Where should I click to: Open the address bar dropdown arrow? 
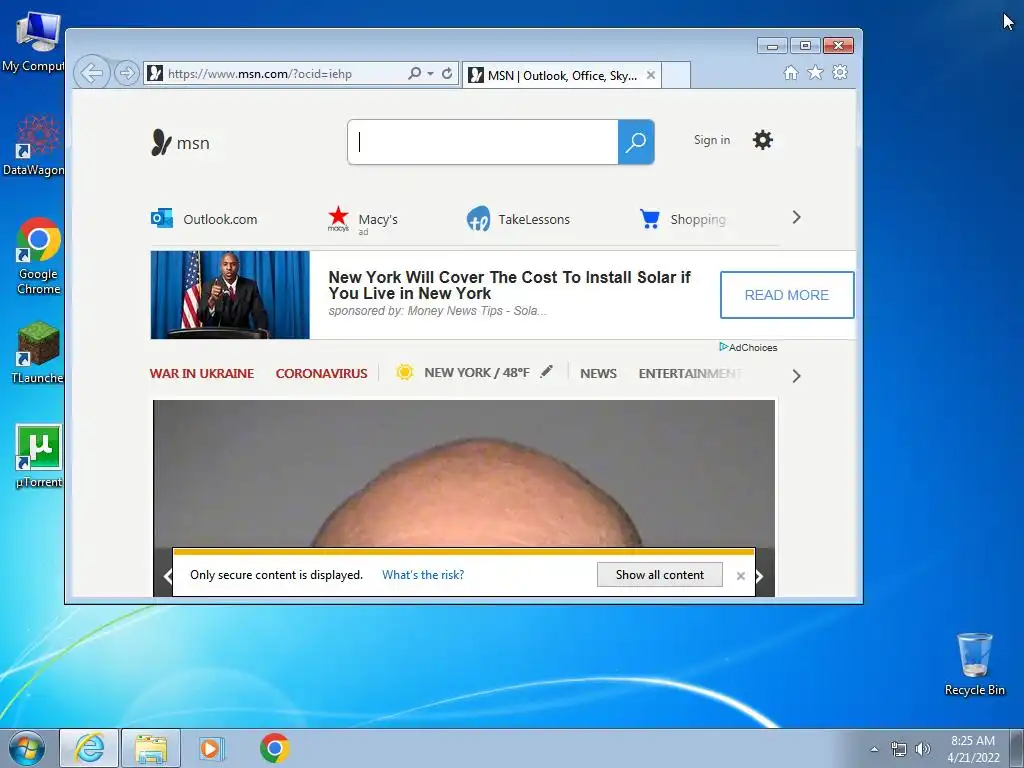(430, 74)
